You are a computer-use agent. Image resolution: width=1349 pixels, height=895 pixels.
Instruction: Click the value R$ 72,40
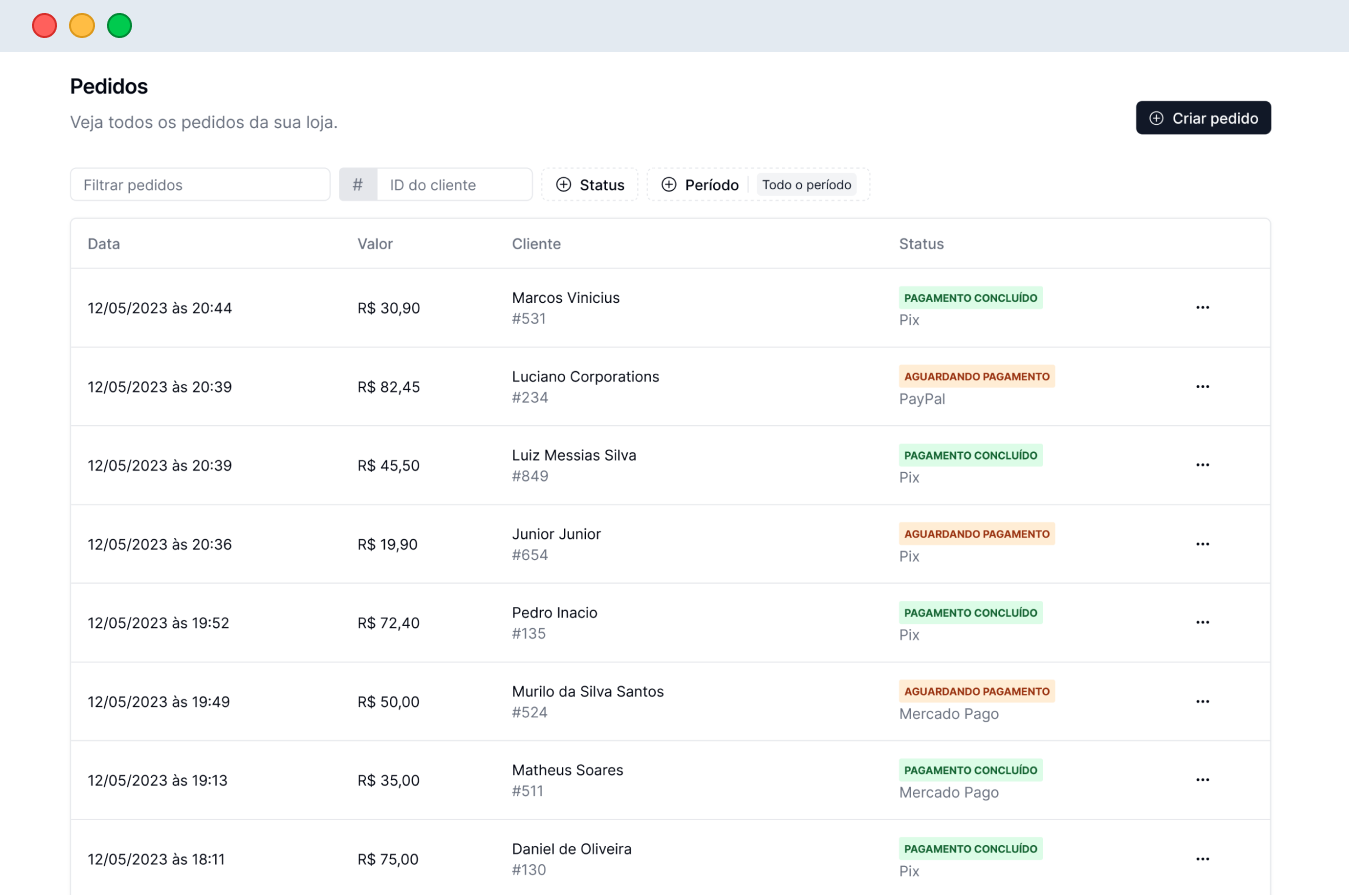coord(389,623)
